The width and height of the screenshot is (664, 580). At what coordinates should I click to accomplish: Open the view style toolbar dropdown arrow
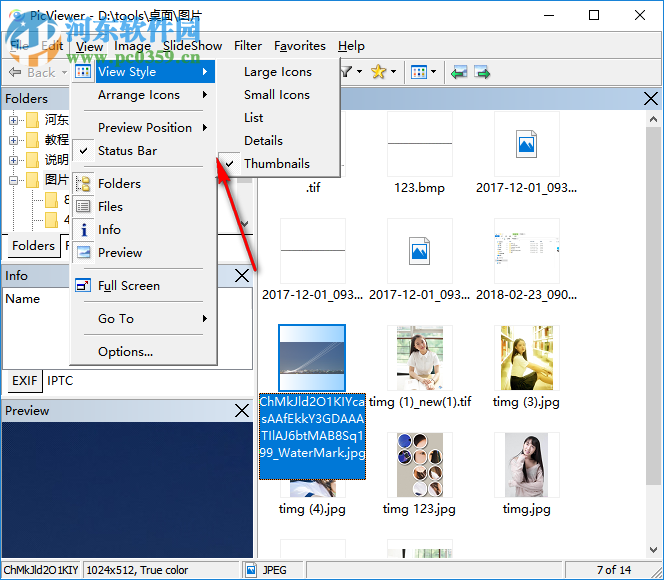(433, 72)
